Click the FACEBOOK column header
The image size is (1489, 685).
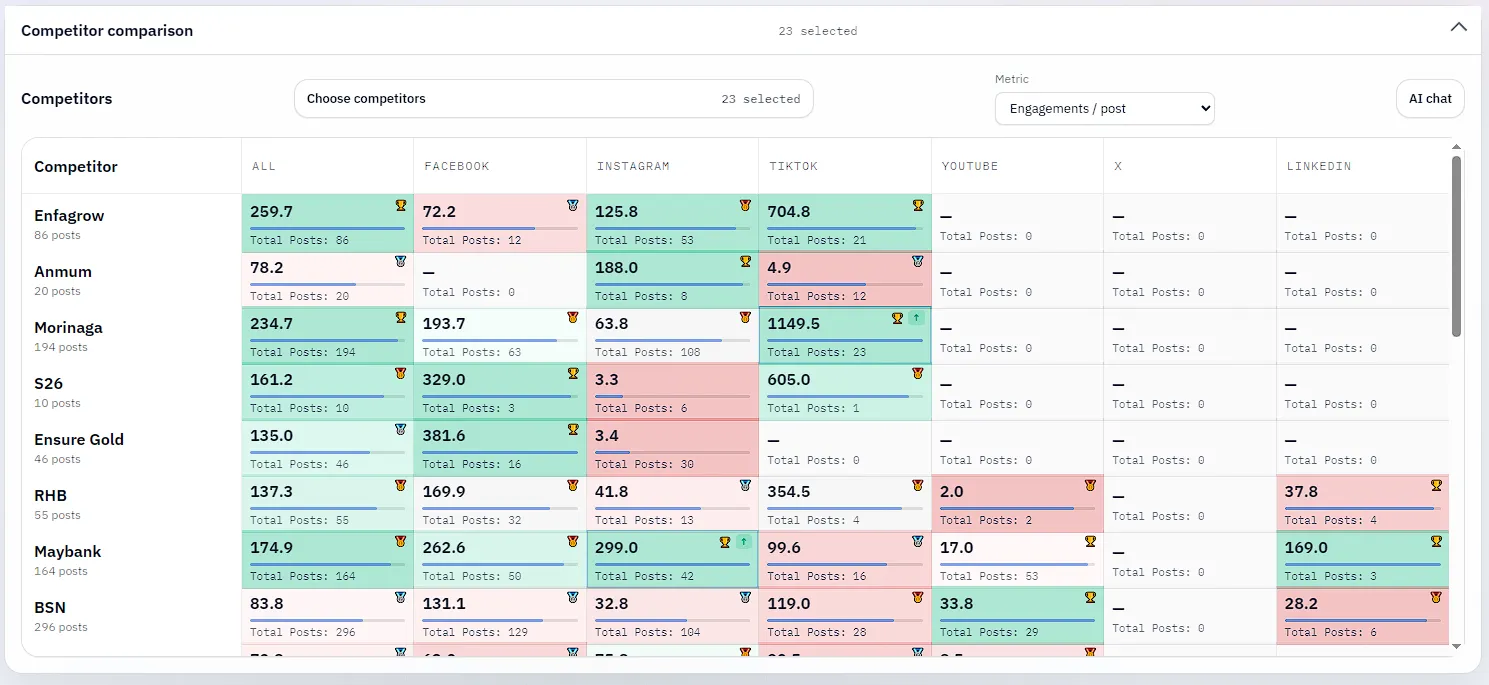tap(457, 166)
